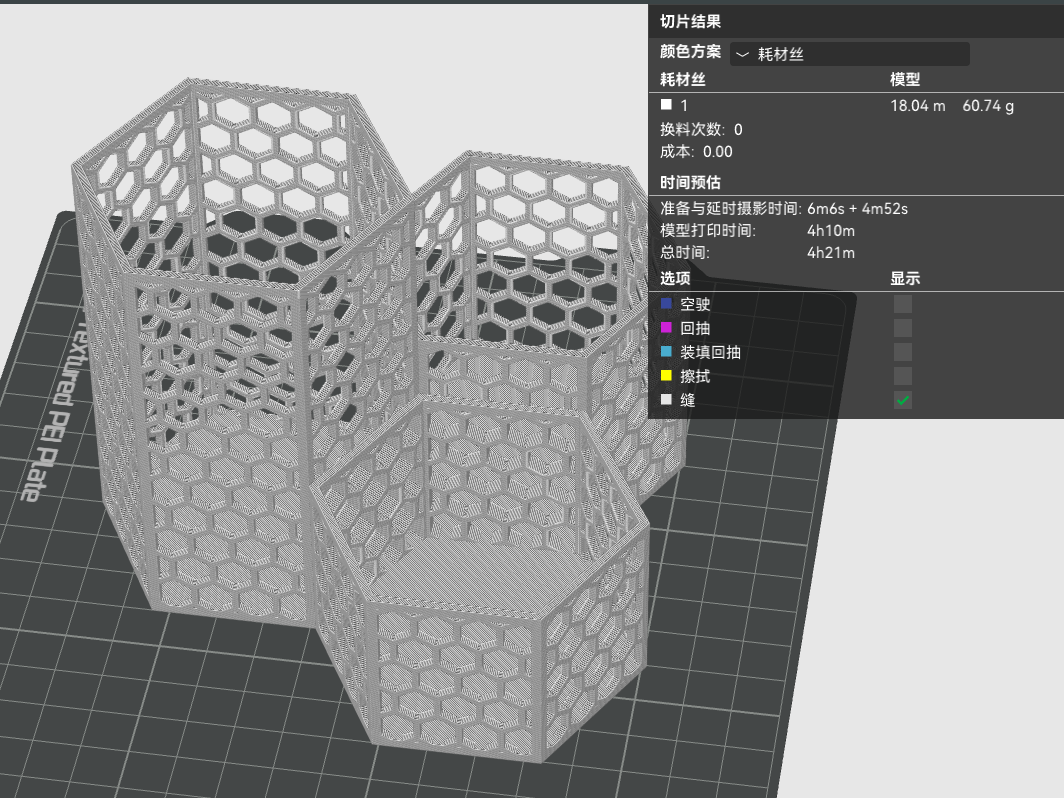The width and height of the screenshot is (1064, 798).
Task: Click the yellow 擦拭 legend swatch
Action: (x=666, y=375)
